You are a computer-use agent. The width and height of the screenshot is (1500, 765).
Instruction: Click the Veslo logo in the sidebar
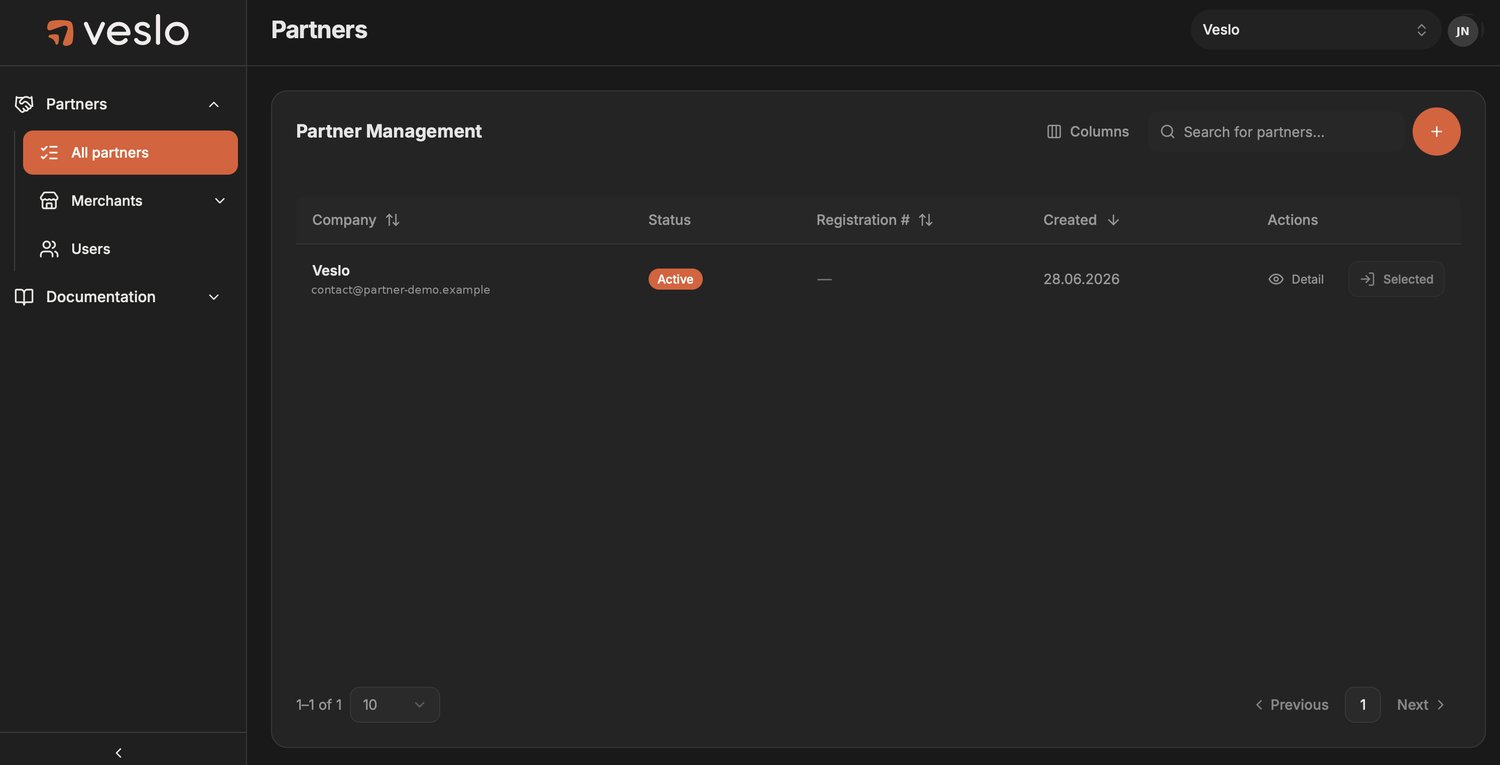click(x=118, y=31)
